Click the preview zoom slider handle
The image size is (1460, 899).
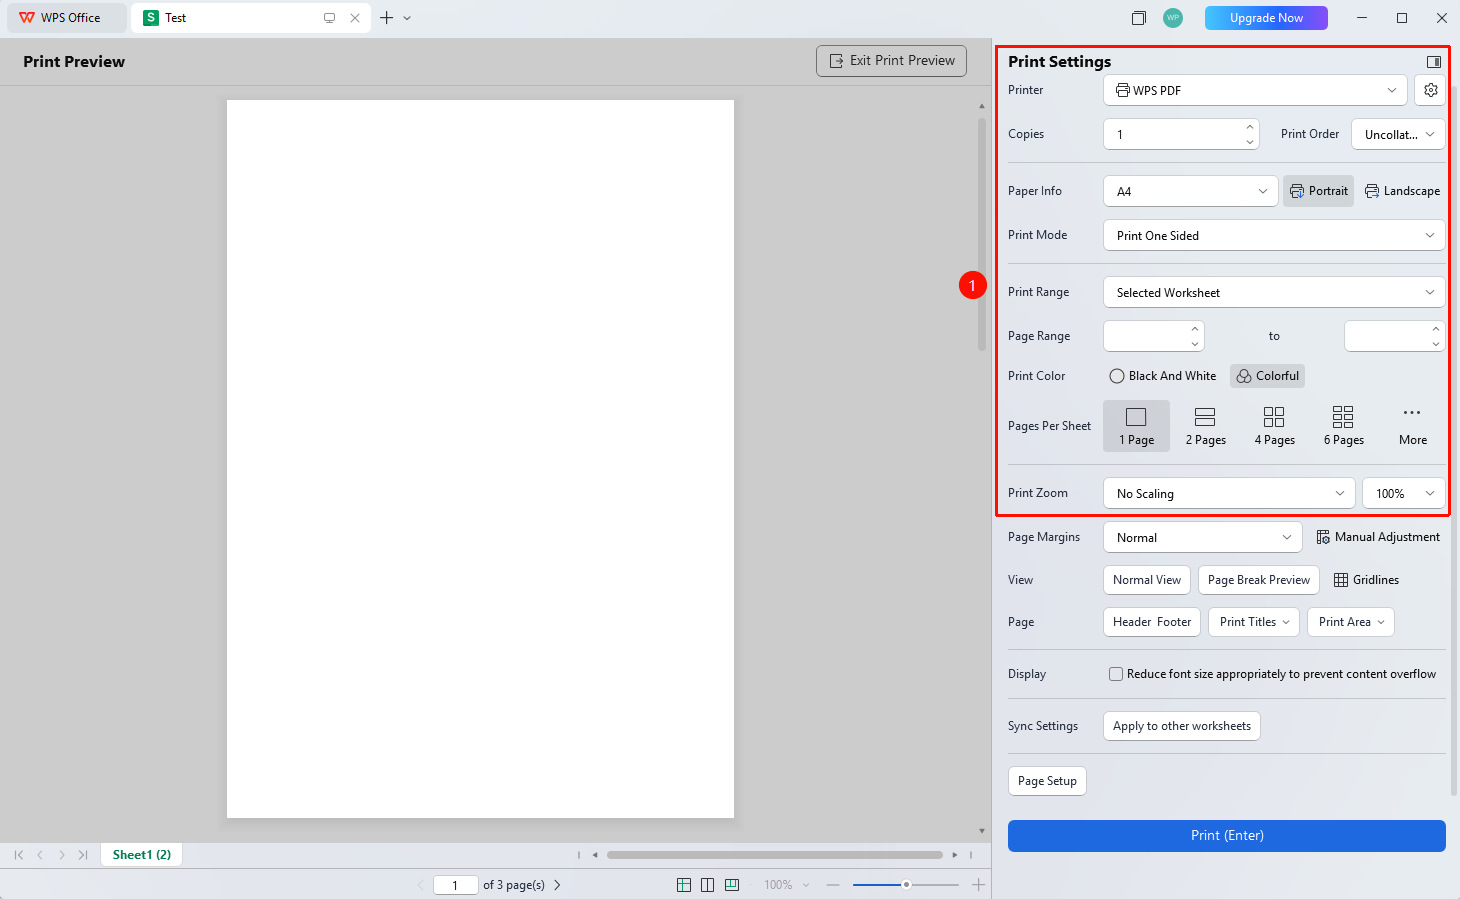pyautogui.click(x=906, y=885)
